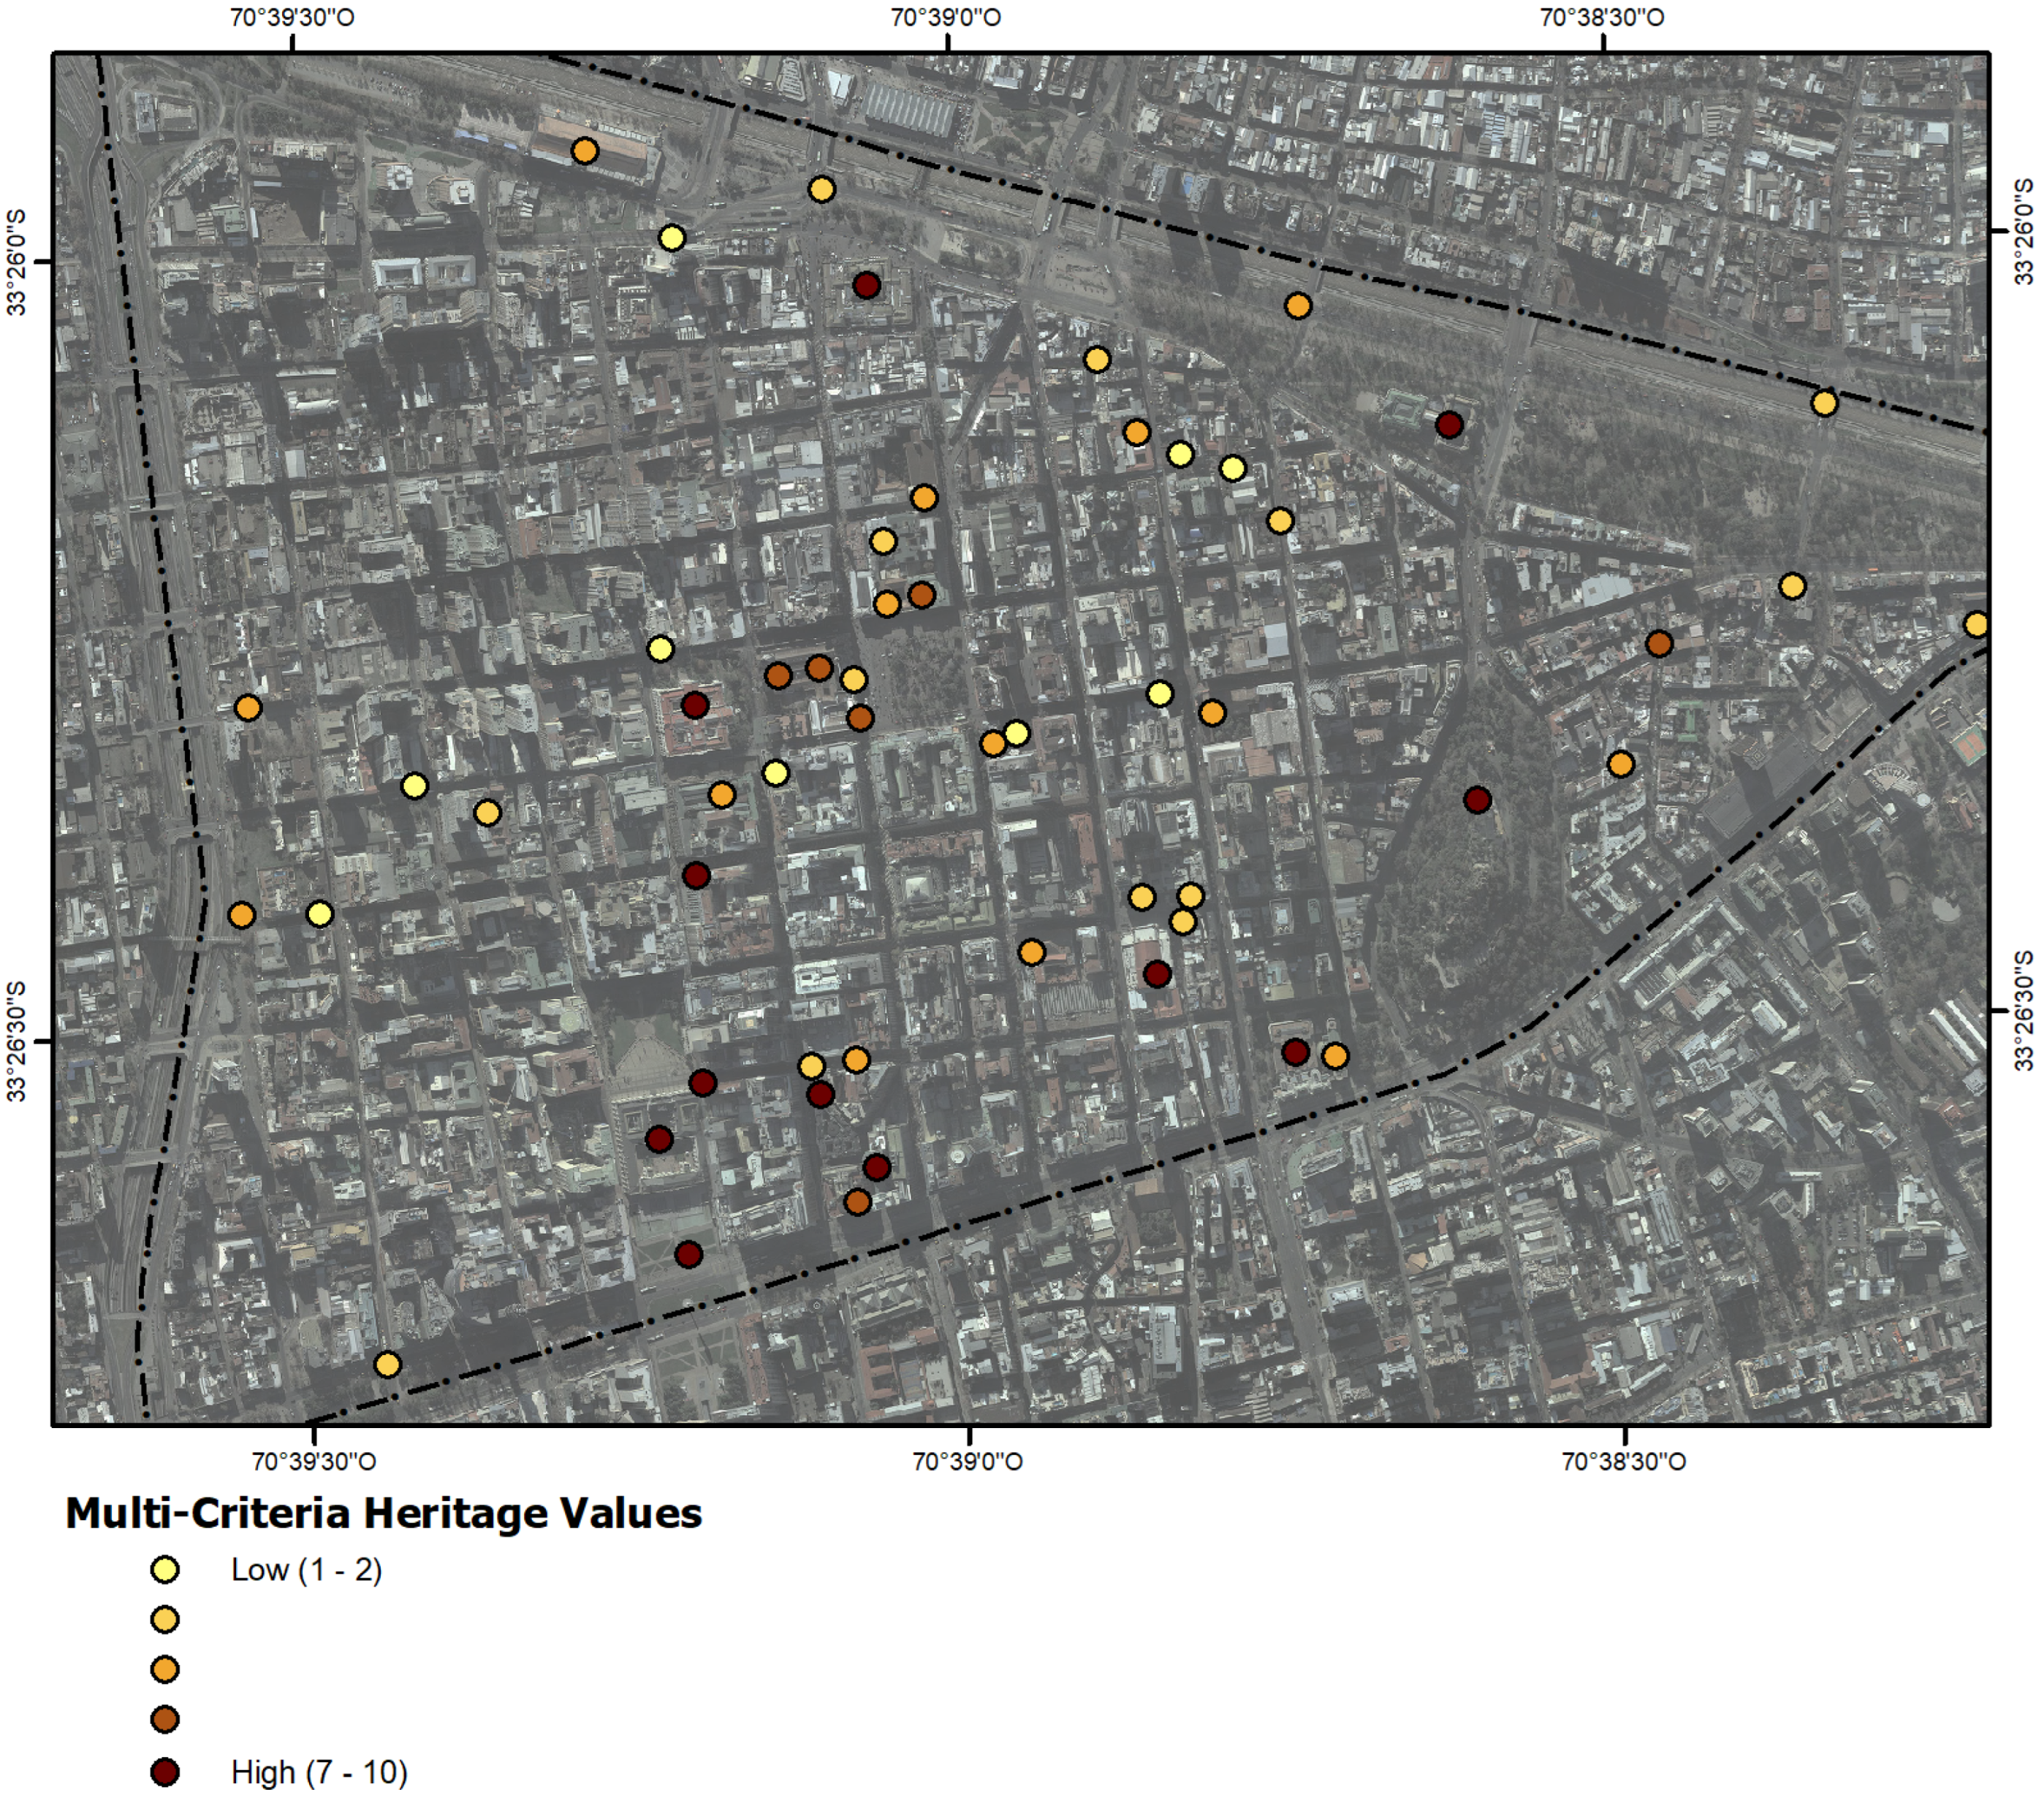This screenshot has height=1803, width=2044.
Task: Select the northernmost orange marker on the map
Action: (585, 151)
